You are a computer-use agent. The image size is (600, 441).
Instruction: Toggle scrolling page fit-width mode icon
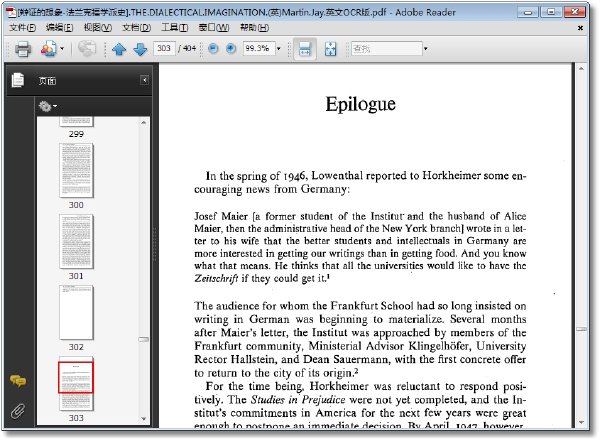tap(305, 49)
